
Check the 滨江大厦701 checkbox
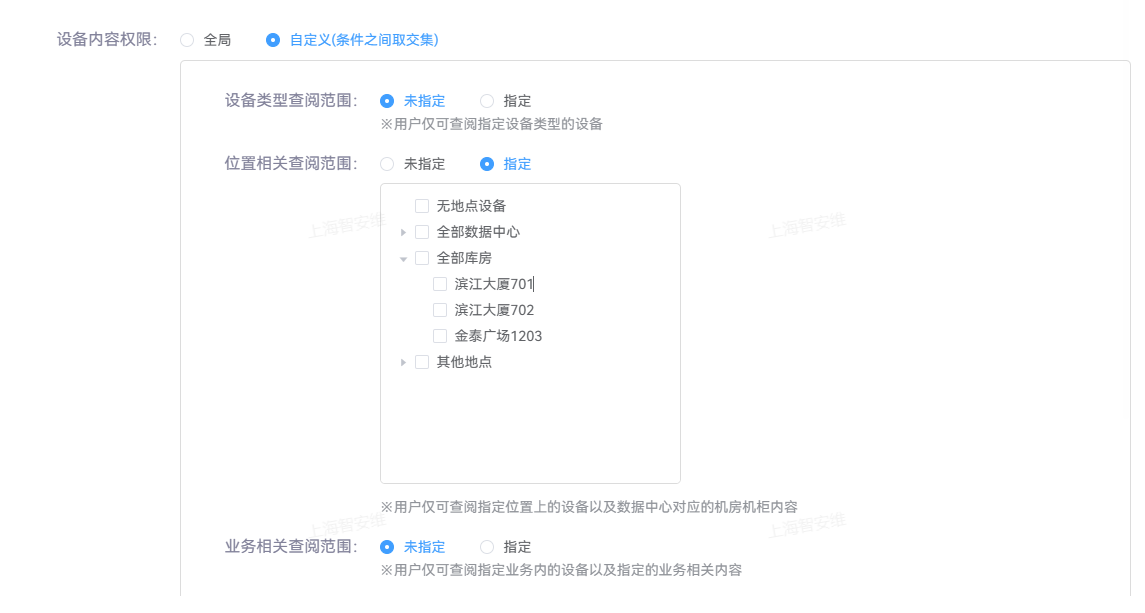(x=440, y=284)
